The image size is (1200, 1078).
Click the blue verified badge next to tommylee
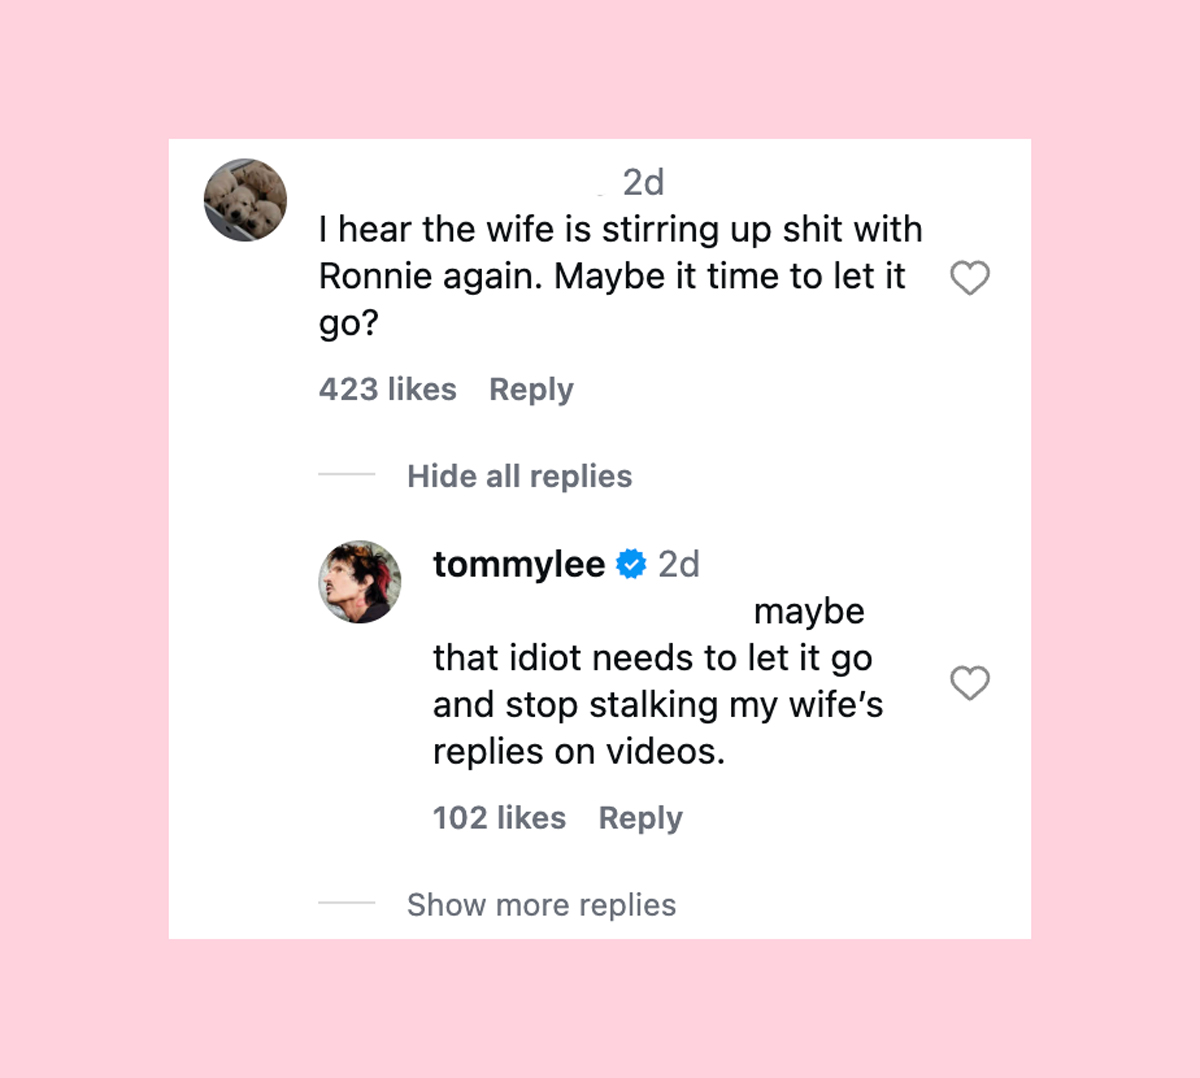click(631, 564)
